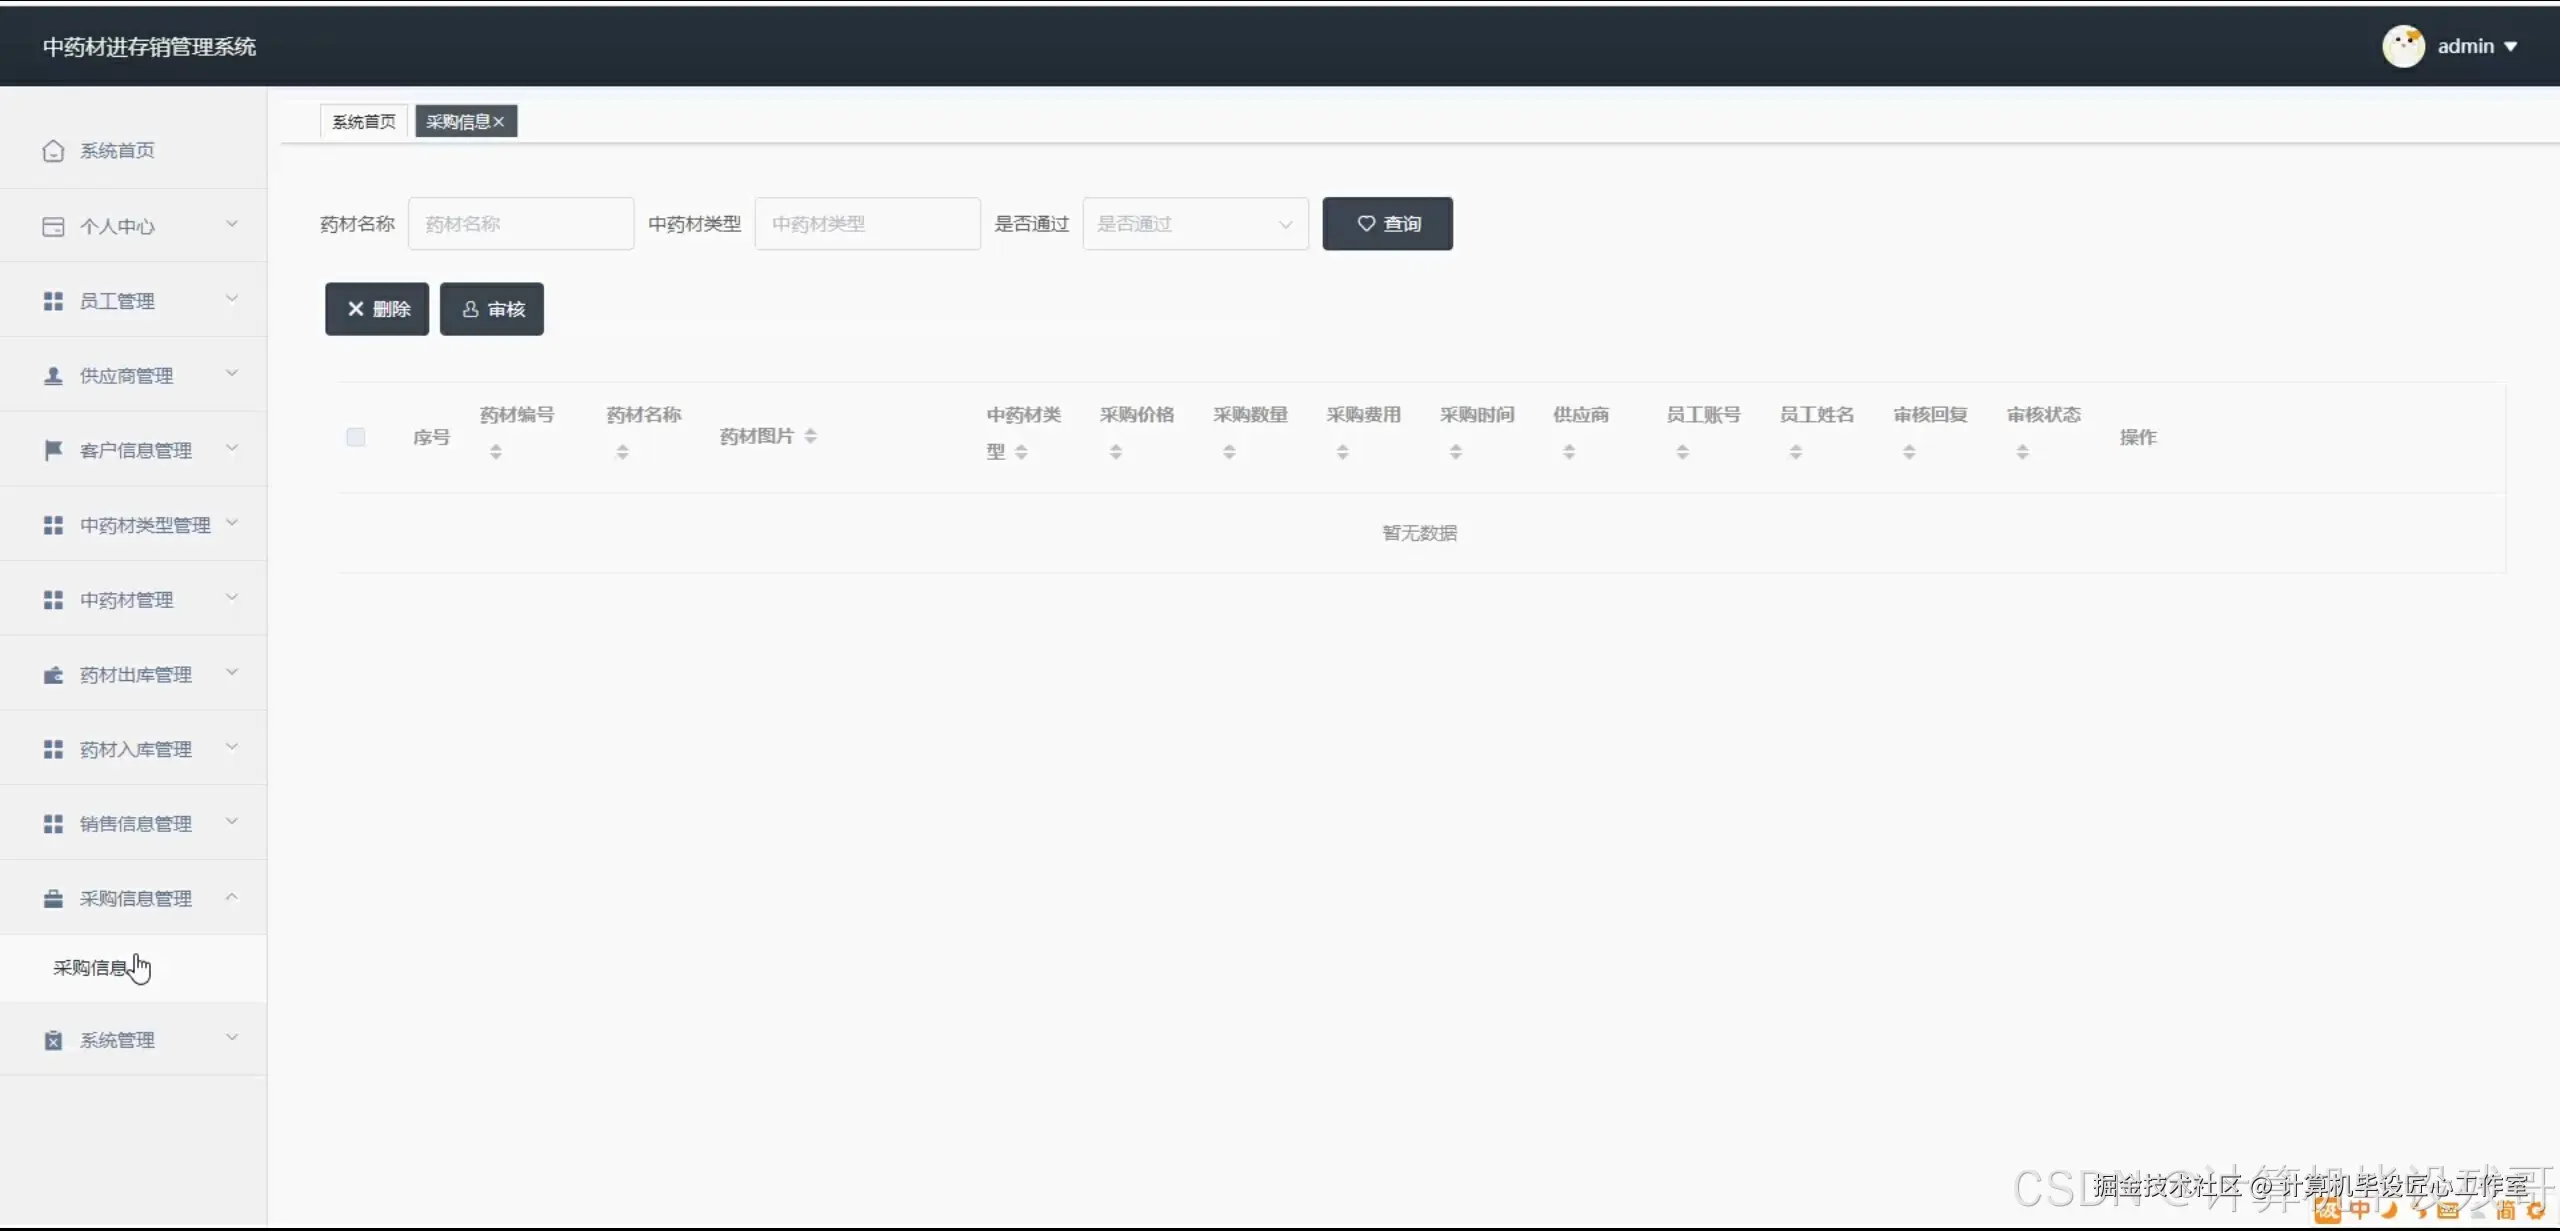Click the person icon beside 供应商管理

click(x=53, y=376)
